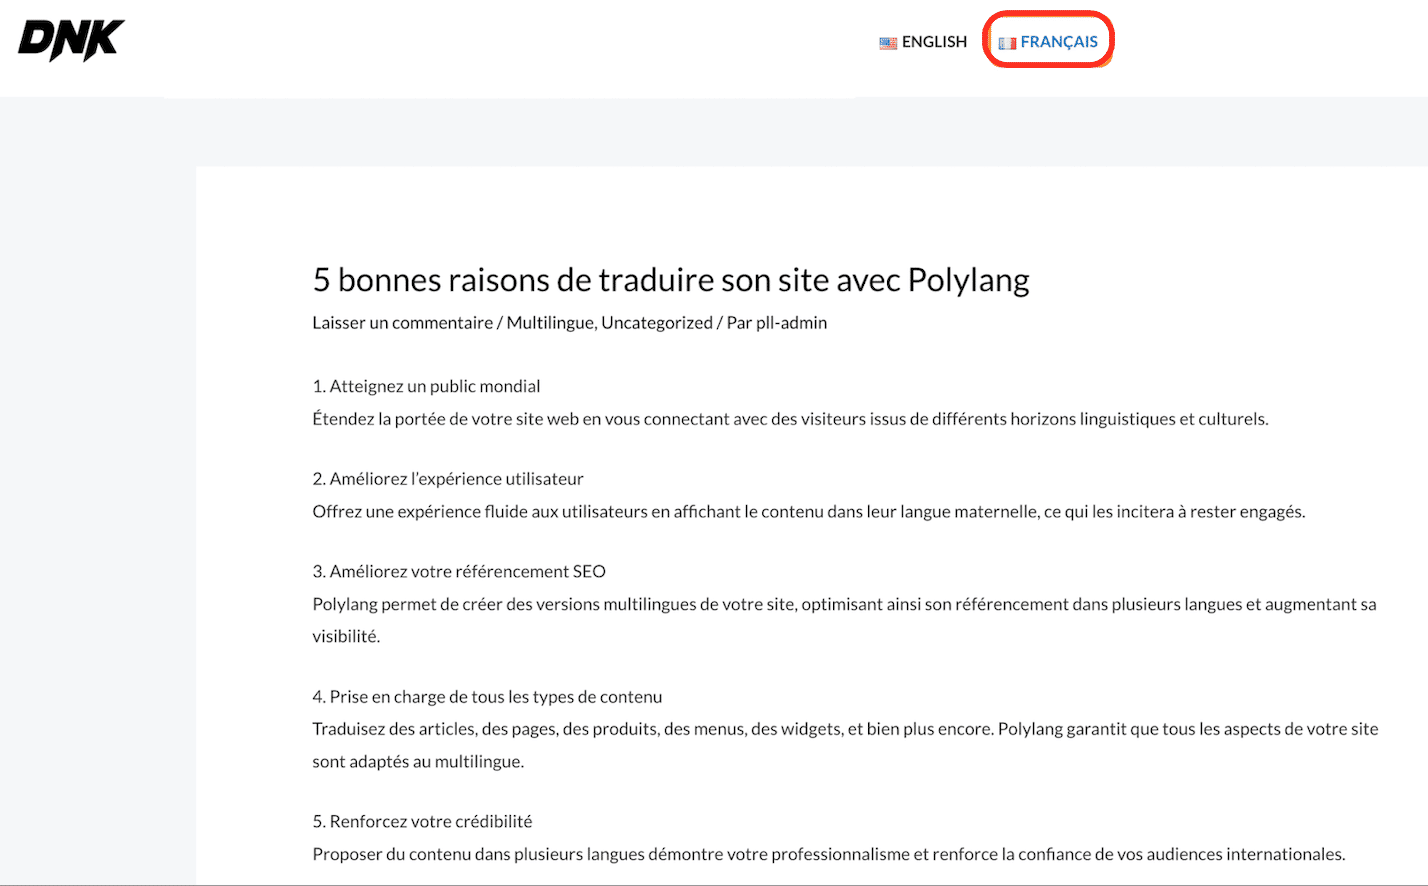Screen dimensions: 1428x886
Task: Click heading 5. Renforcez votre crédibilité
Action: 422,822
